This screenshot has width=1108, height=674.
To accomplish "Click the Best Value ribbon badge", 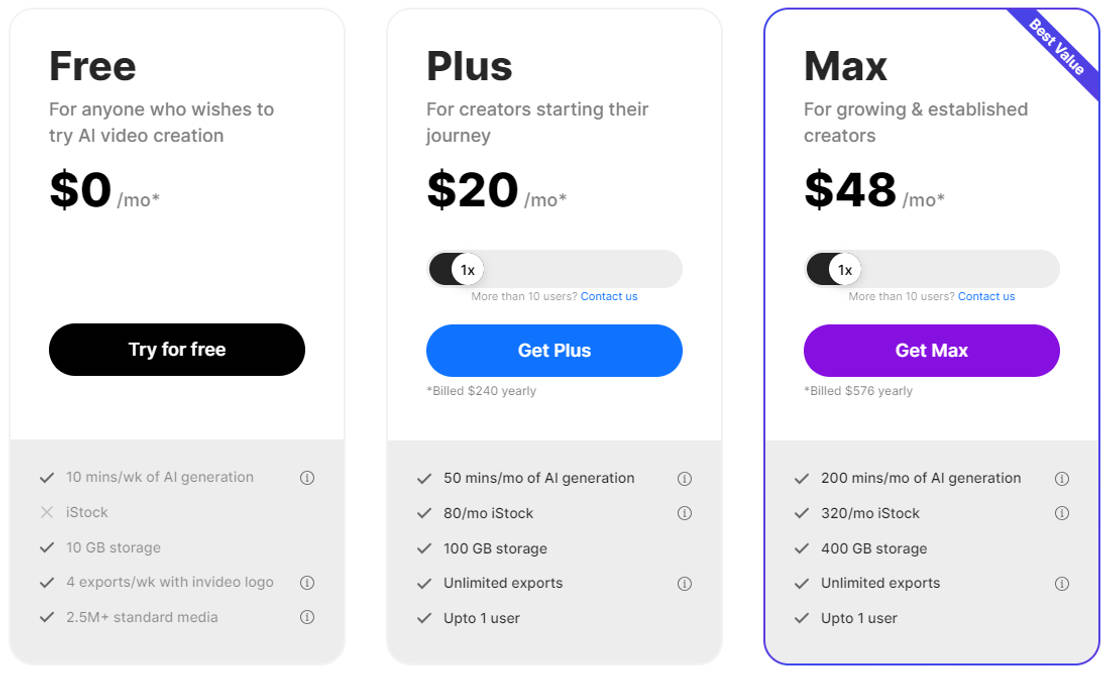I will [1059, 48].
